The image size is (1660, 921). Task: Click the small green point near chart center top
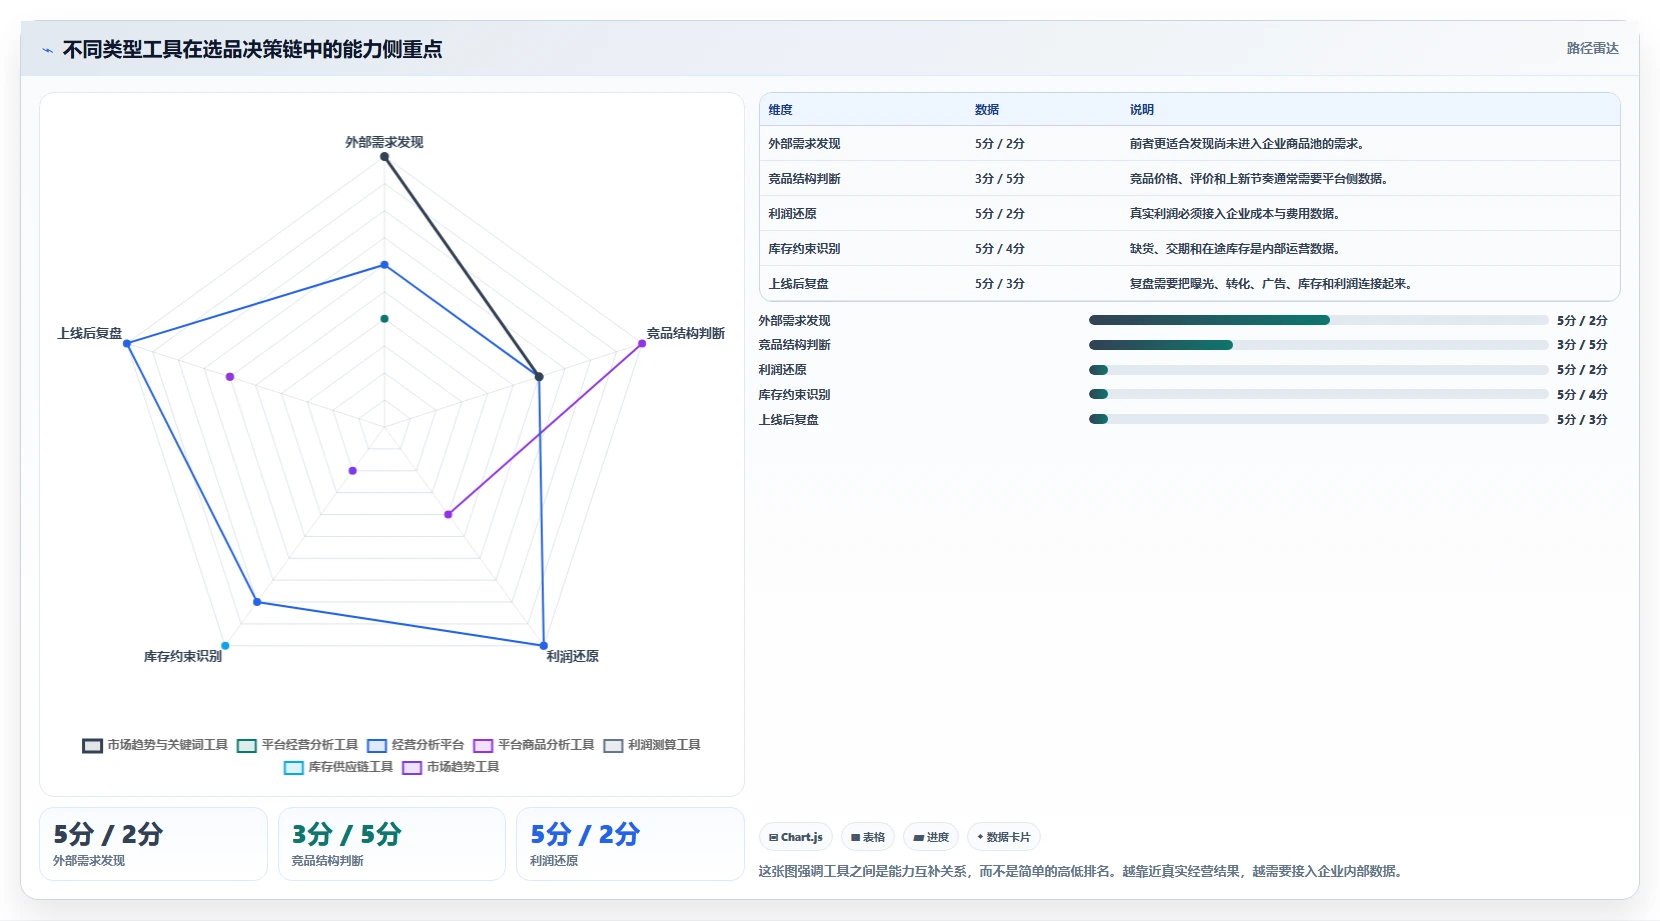click(x=384, y=319)
